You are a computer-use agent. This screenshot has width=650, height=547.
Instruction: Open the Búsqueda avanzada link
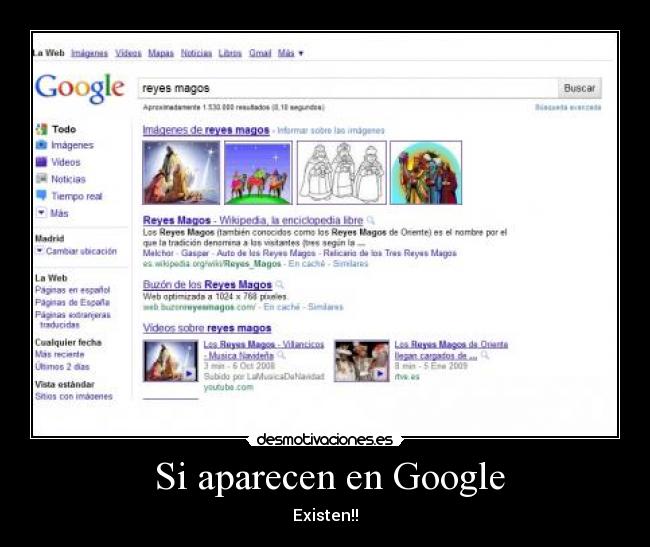tap(568, 107)
